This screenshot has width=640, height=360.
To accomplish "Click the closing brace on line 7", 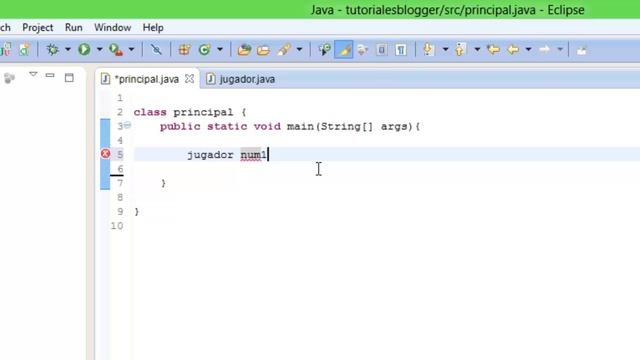I will coord(163,183).
